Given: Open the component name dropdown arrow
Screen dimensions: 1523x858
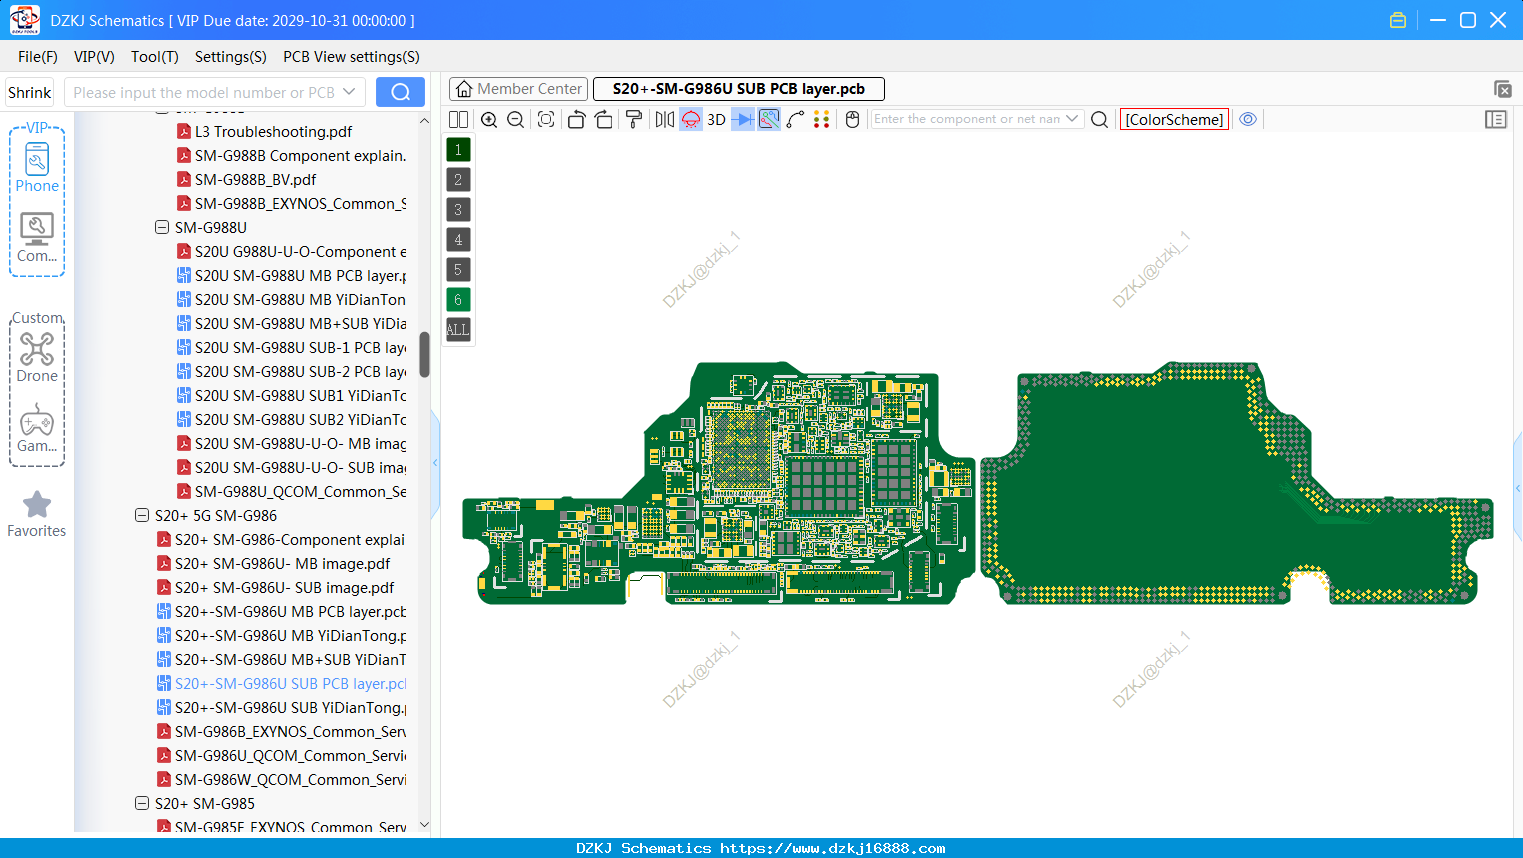Looking at the screenshot, I should 1072,119.
